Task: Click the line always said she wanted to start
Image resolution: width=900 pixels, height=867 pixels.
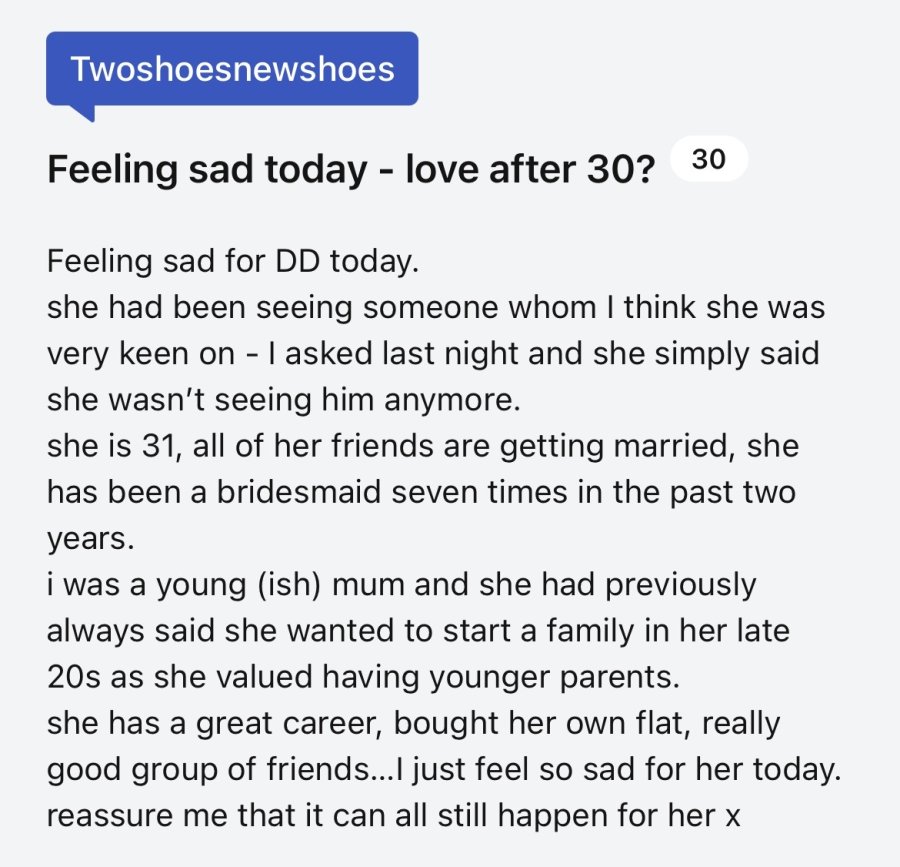Action: (418, 631)
